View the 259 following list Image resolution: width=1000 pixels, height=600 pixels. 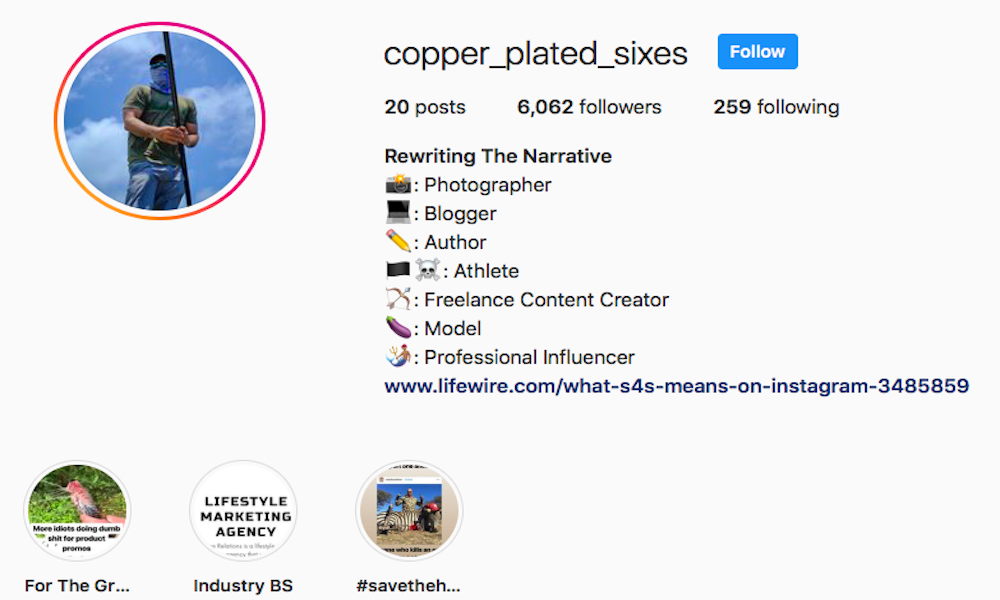pos(776,107)
